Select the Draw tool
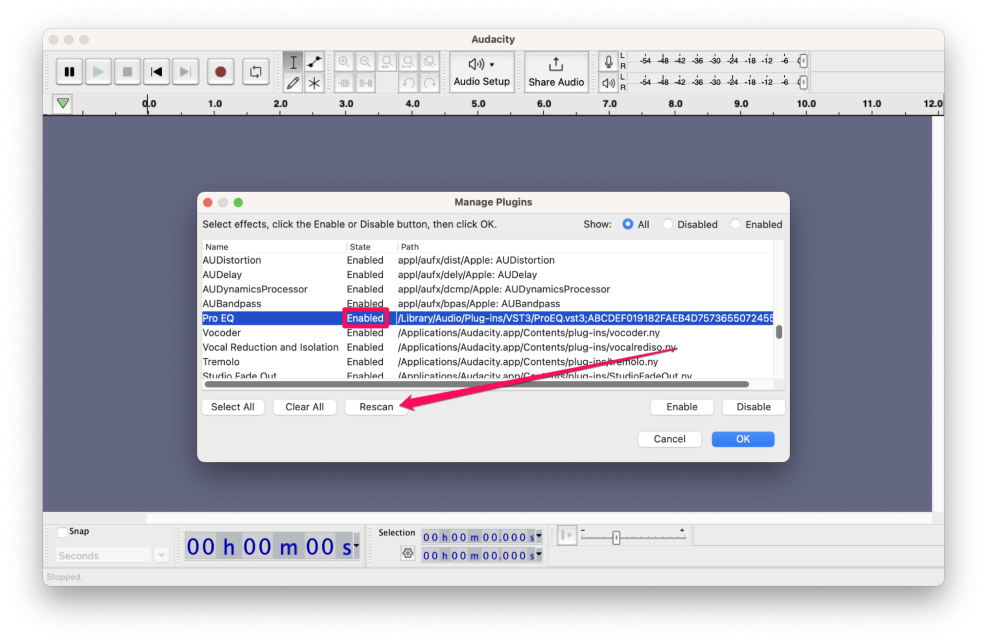 293,83
